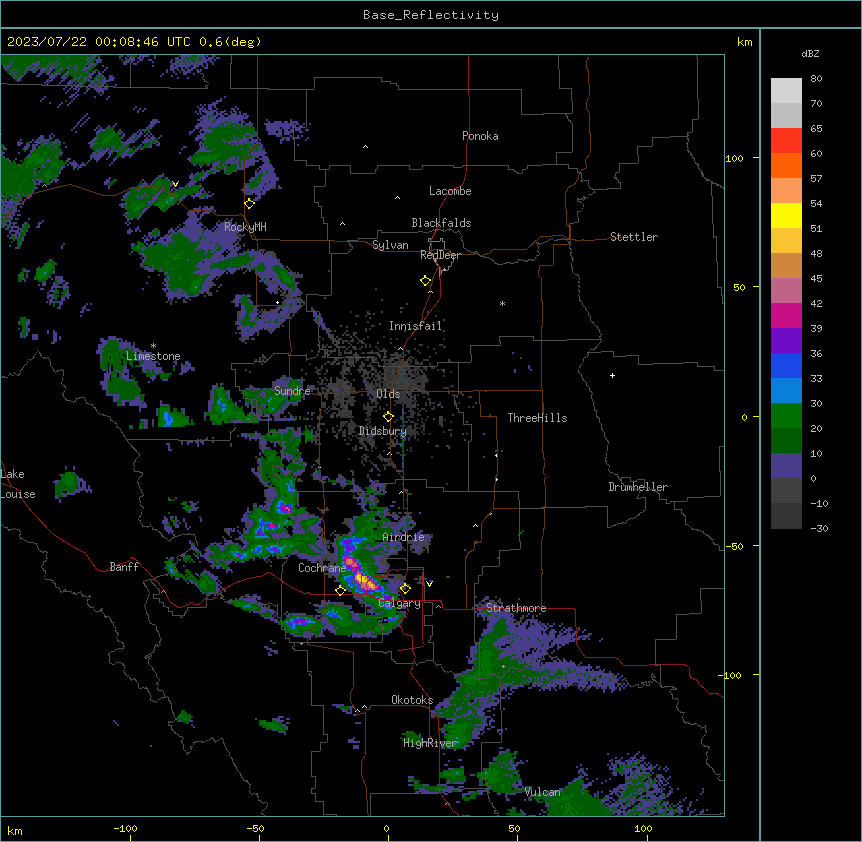Screen dimensions: 862x842
Task: Click the Lake Louise label
Action: [18, 484]
